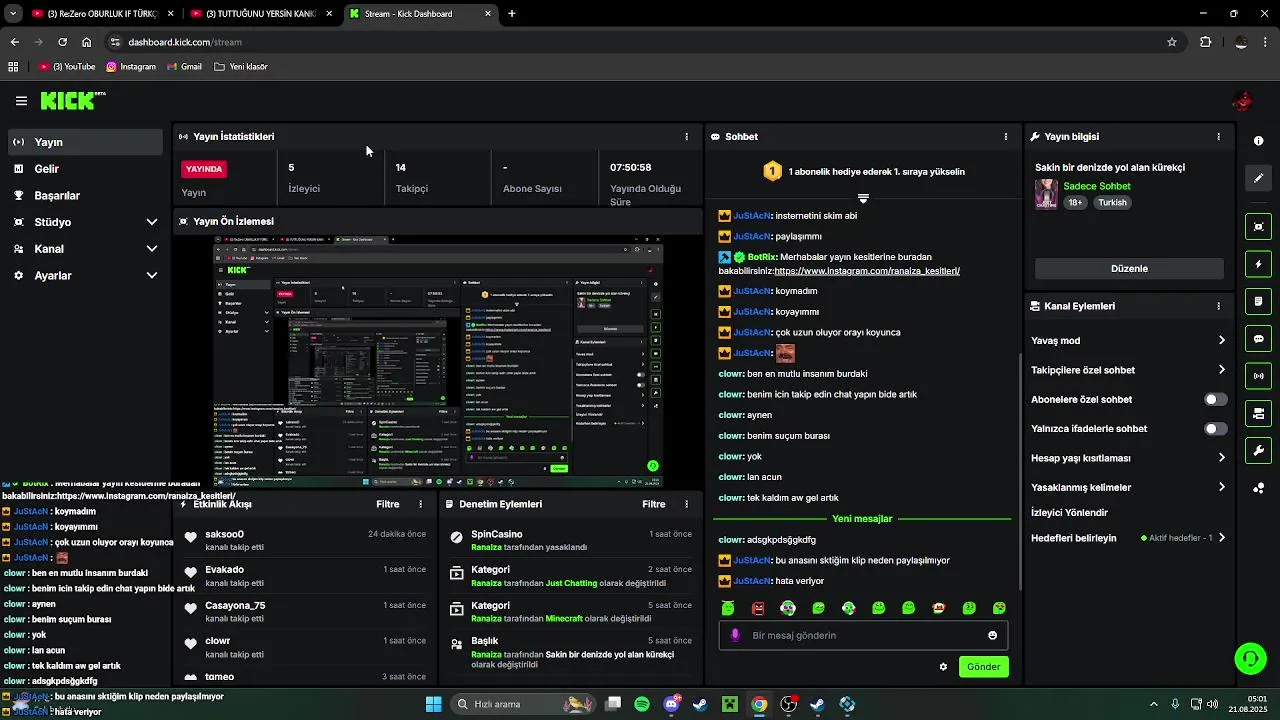Select Gelir in left navigation
1280x720 pixels.
coord(86,169)
